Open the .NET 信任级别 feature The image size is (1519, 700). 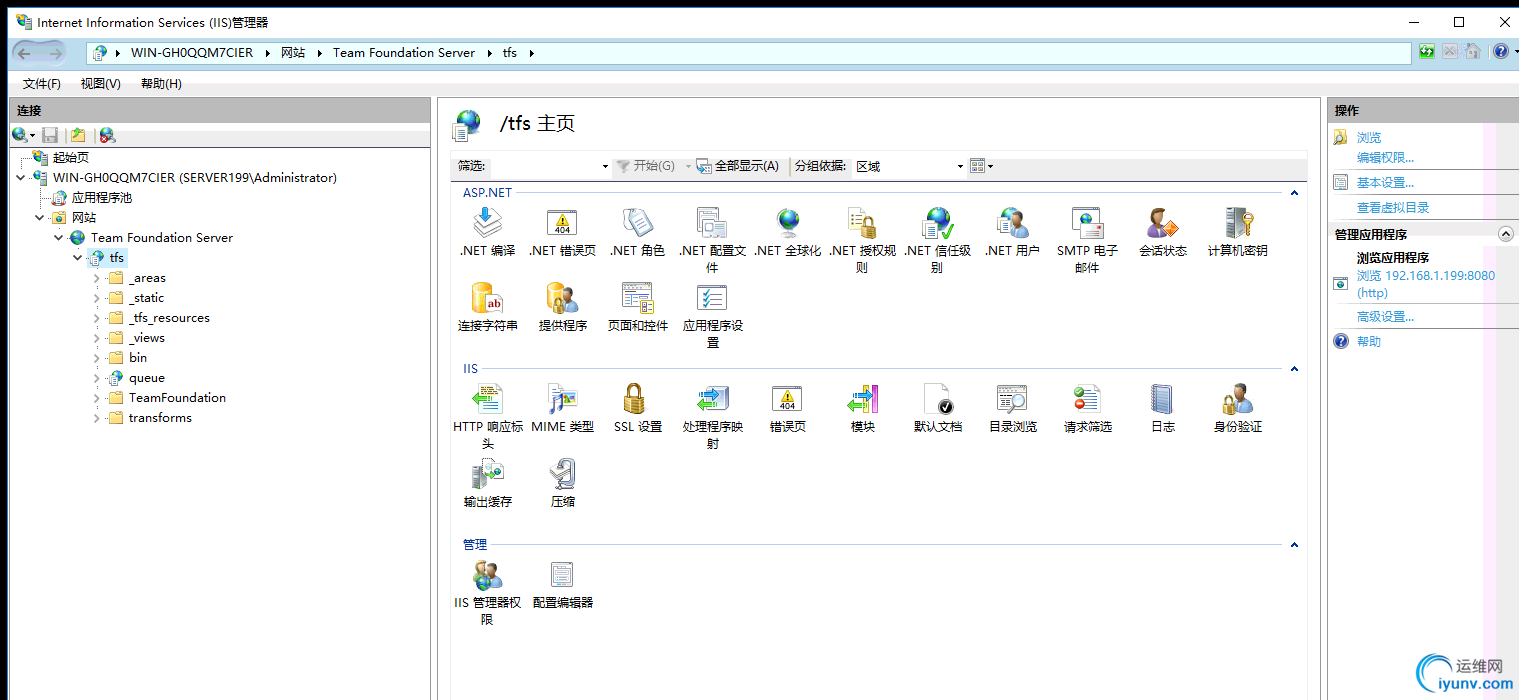[x=937, y=240]
